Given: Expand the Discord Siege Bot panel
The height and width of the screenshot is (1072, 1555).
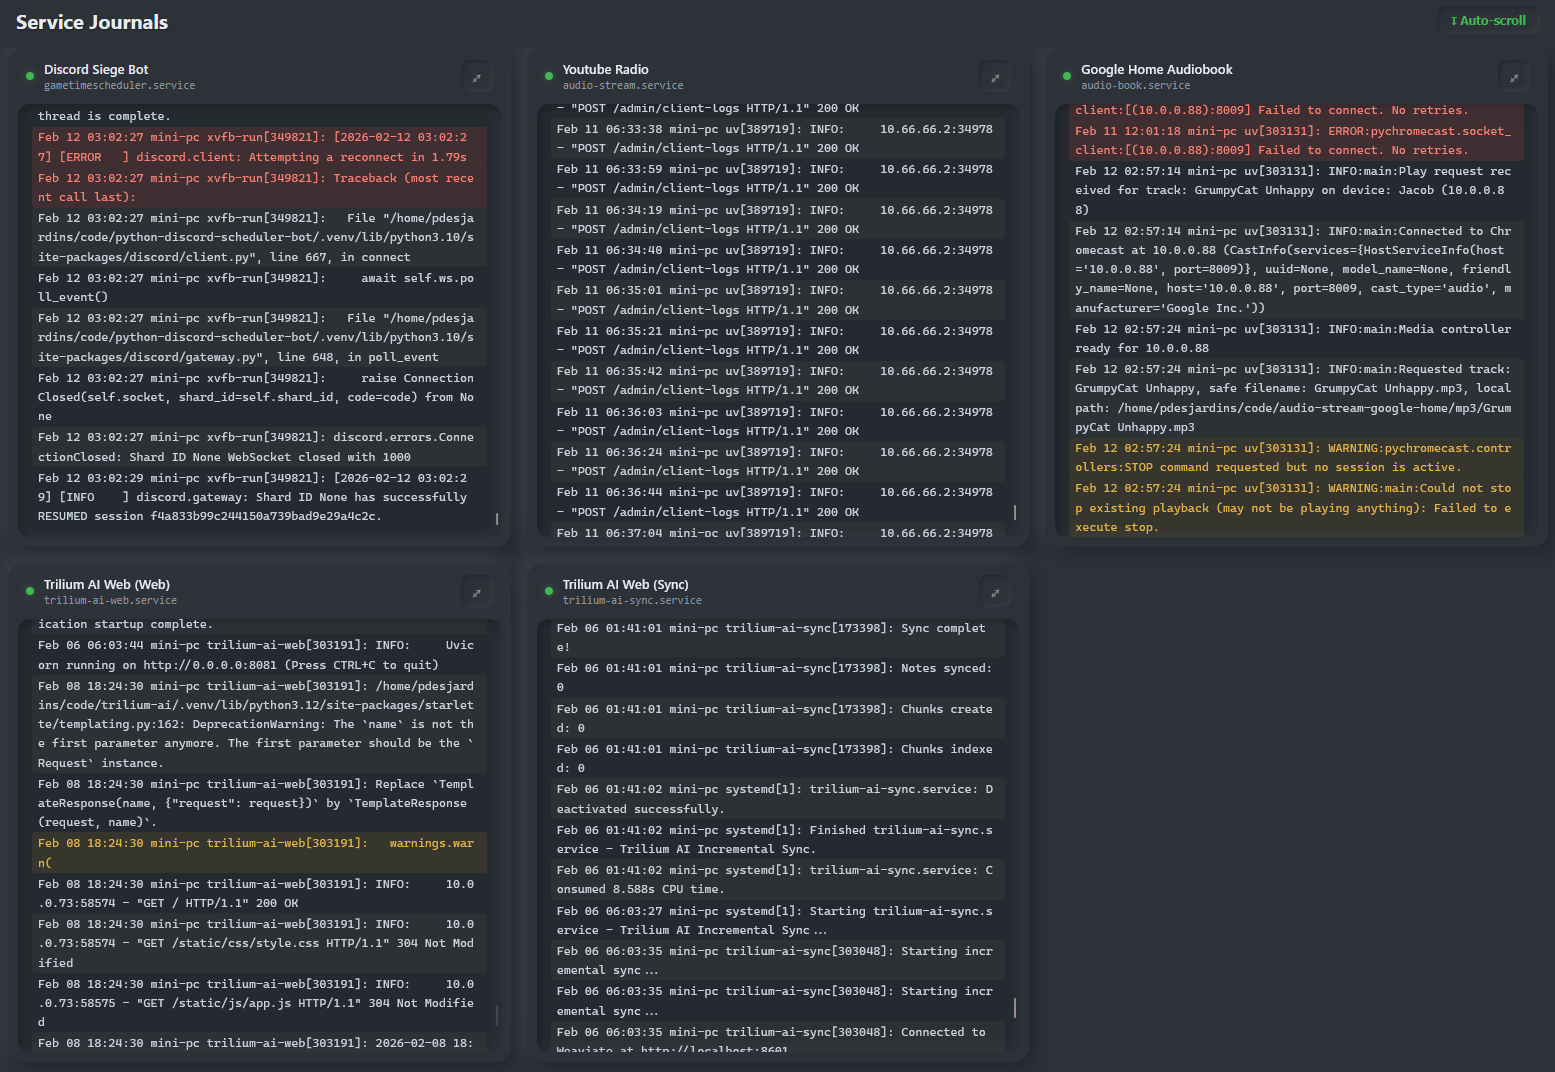Looking at the screenshot, I should pos(476,78).
